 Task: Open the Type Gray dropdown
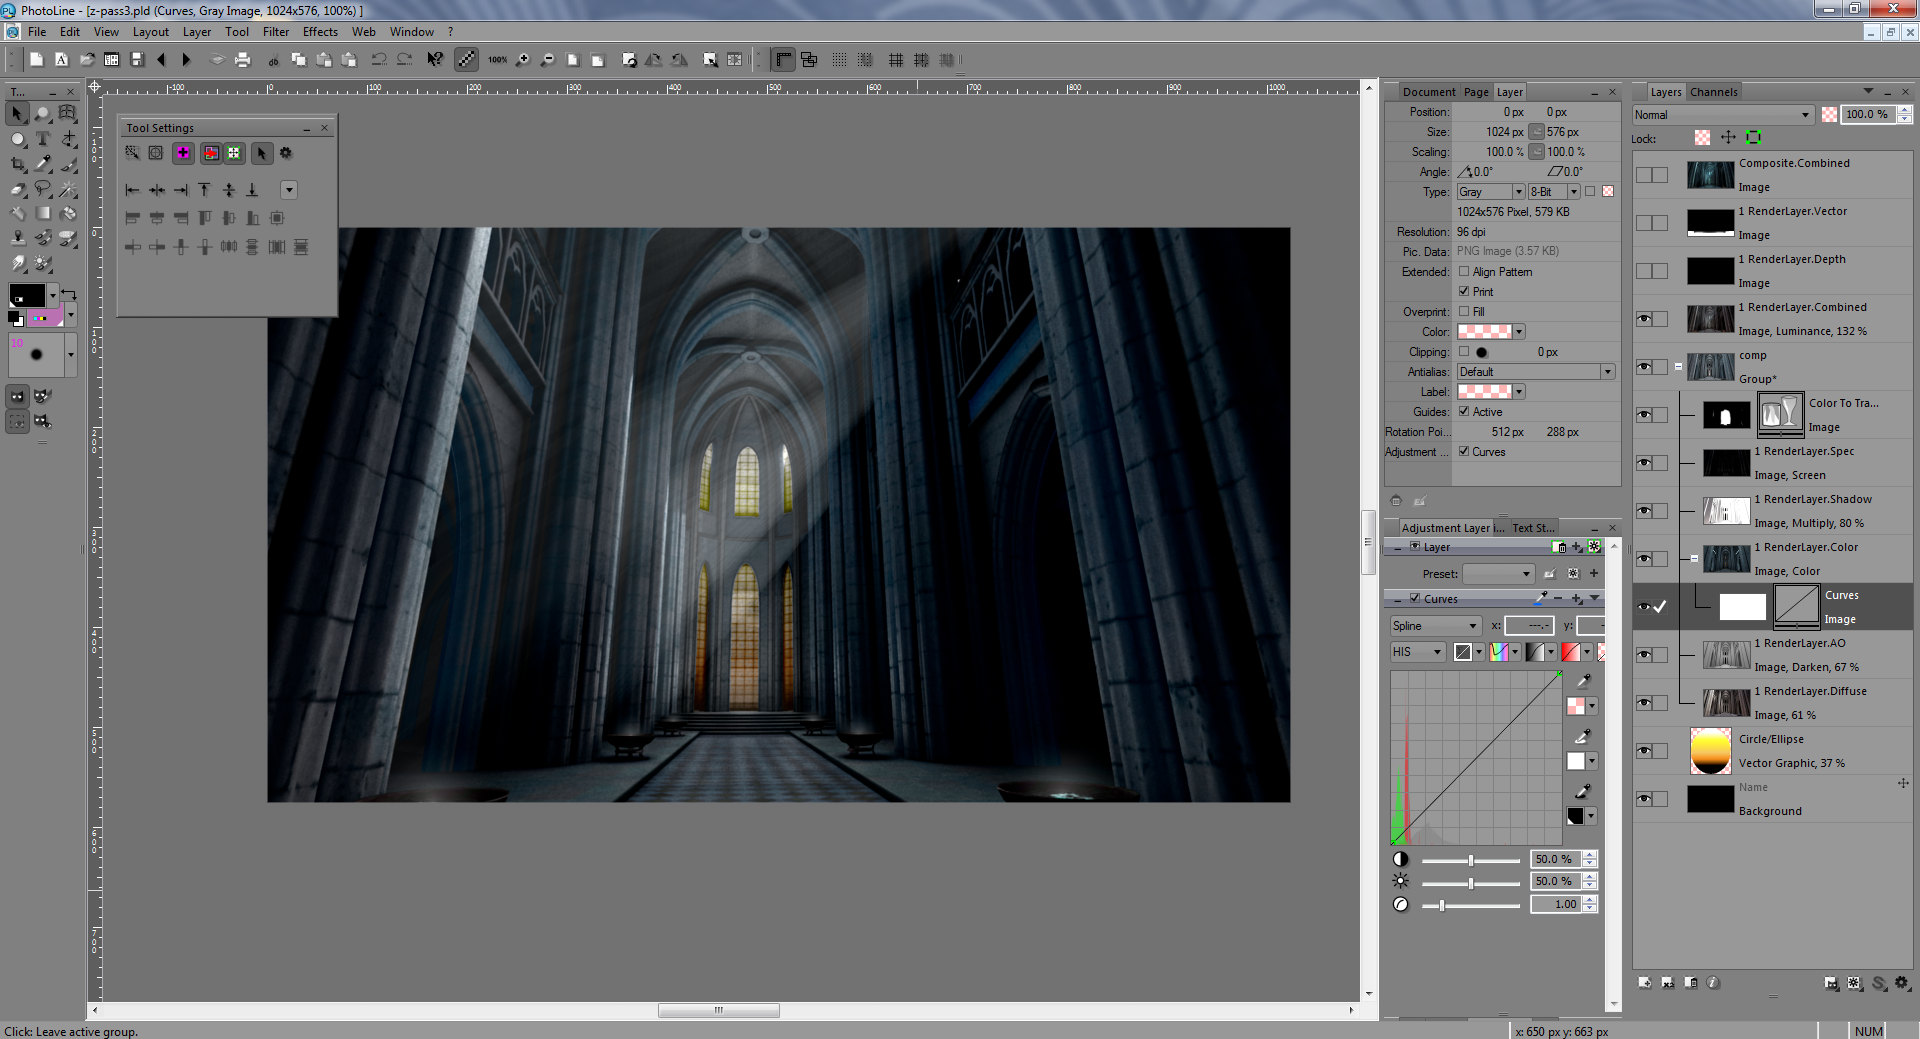pos(1490,192)
